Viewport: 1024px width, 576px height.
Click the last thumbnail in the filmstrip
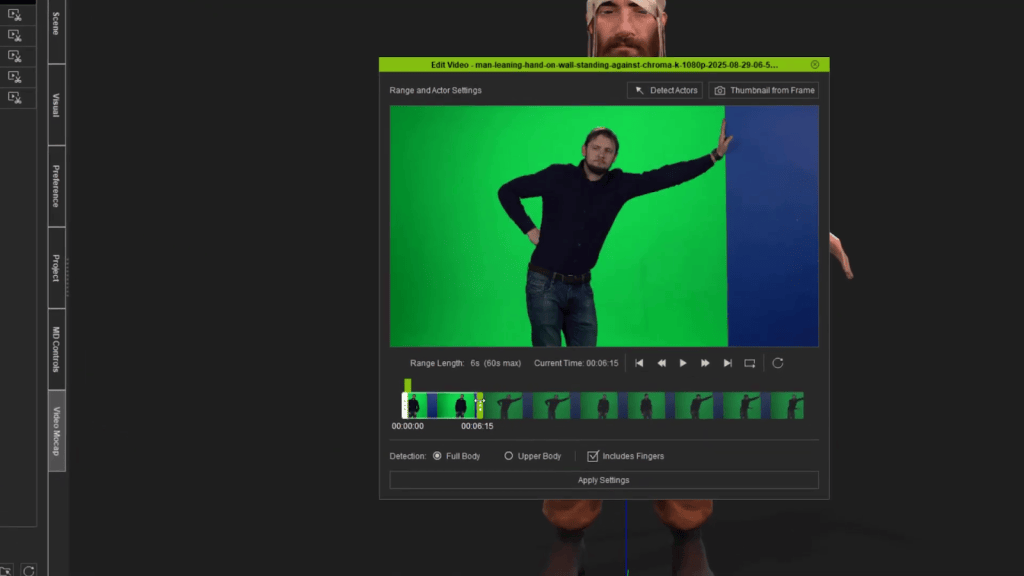787,406
